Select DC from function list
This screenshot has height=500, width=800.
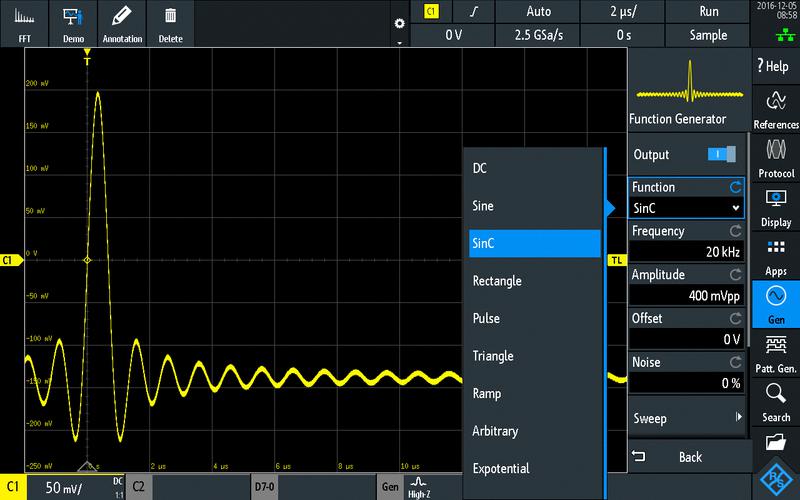[535, 168]
